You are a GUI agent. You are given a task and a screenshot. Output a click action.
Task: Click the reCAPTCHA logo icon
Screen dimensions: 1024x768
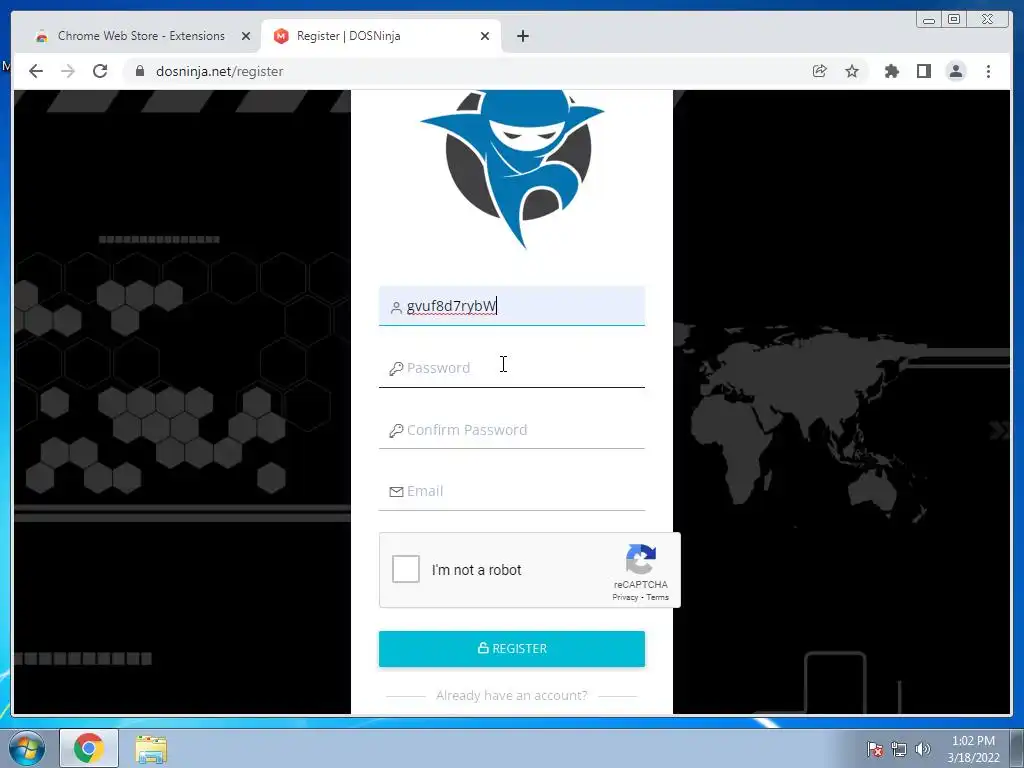tap(641, 560)
